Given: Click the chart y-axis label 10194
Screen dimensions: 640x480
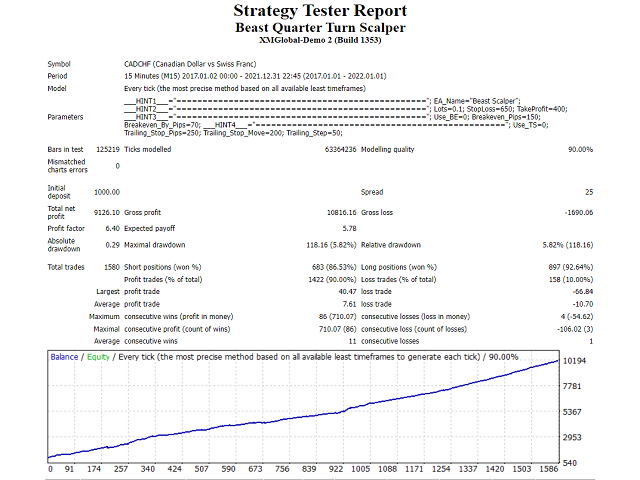Looking at the screenshot, I should coord(574,361).
